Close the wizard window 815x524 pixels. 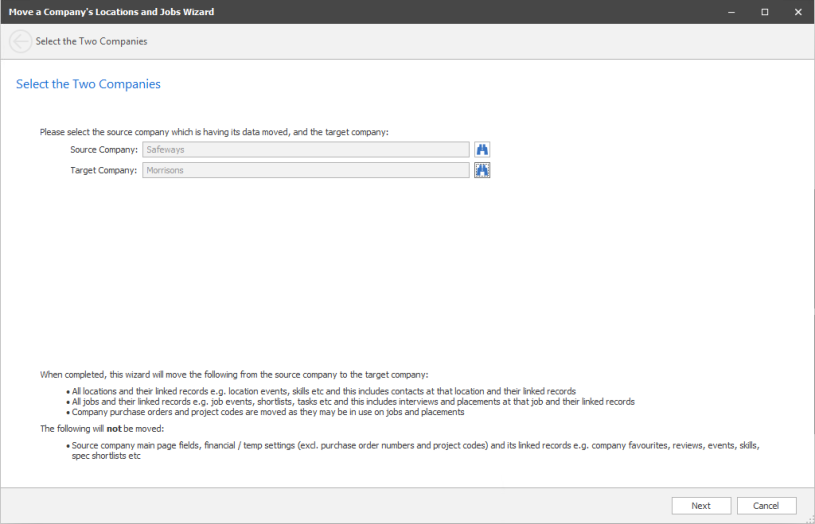797,12
